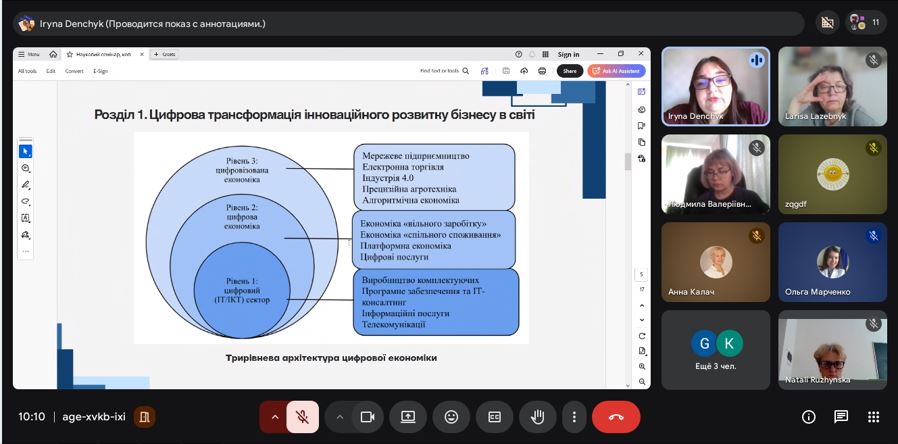898x444 pixels.
Task: Go to next page with down chevron
Action: 641,320
